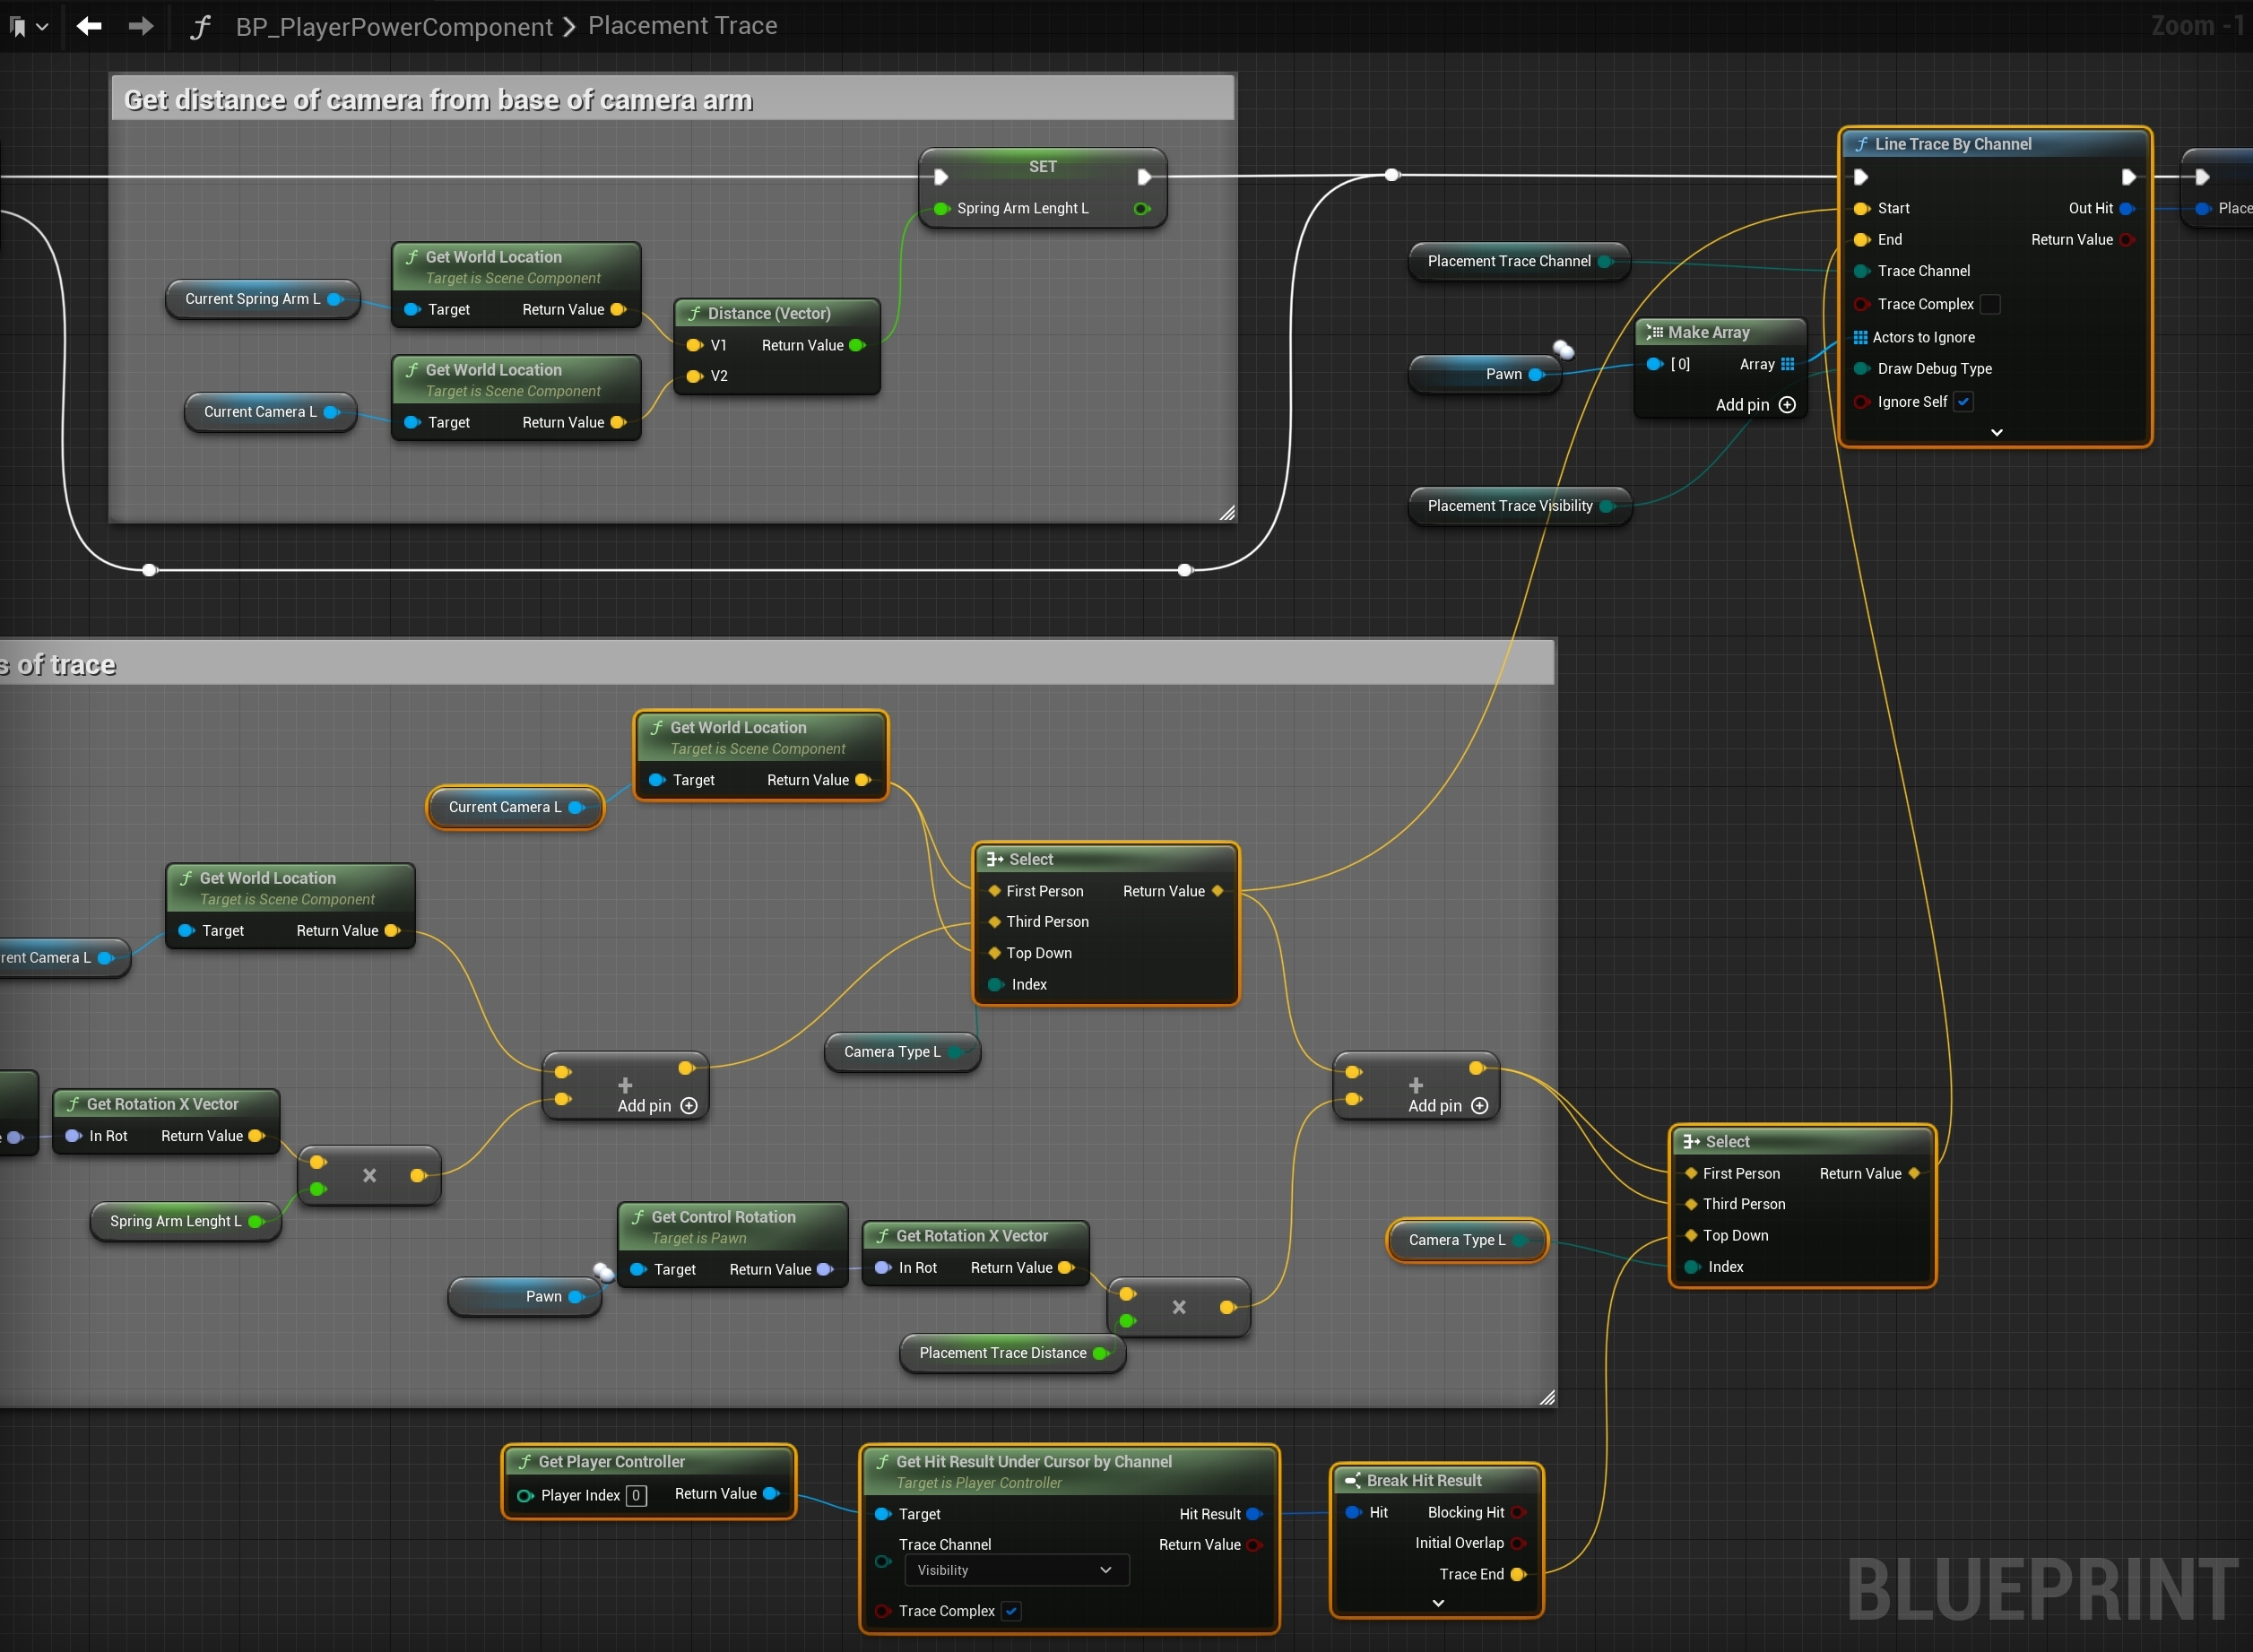
Task: Expand Break Hit Result node pins
Action: [1437, 1603]
